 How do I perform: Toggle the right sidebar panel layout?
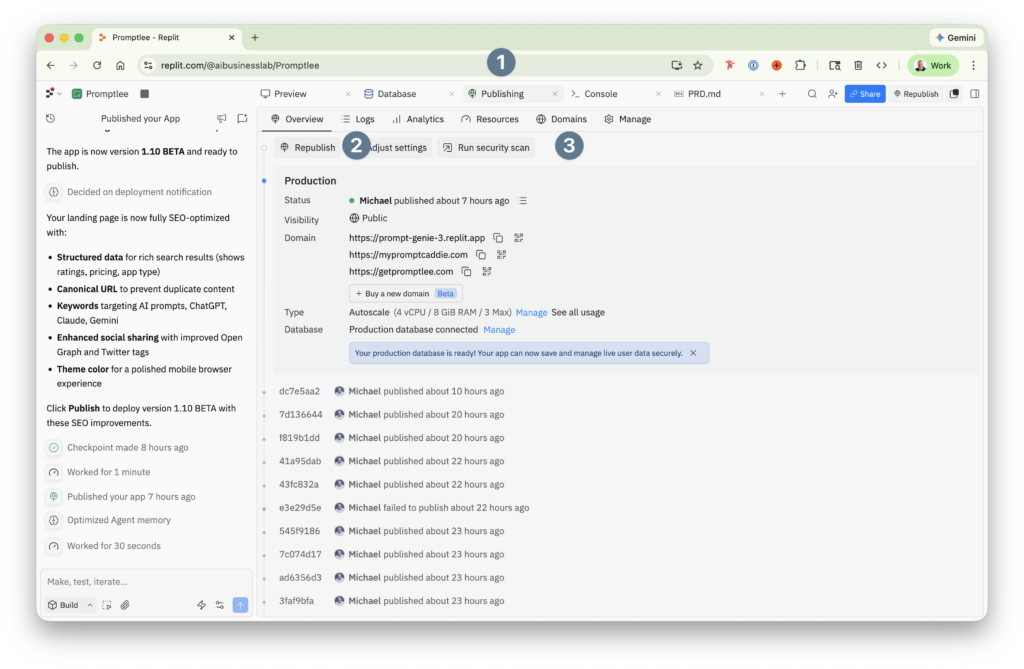click(x=974, y=94)
